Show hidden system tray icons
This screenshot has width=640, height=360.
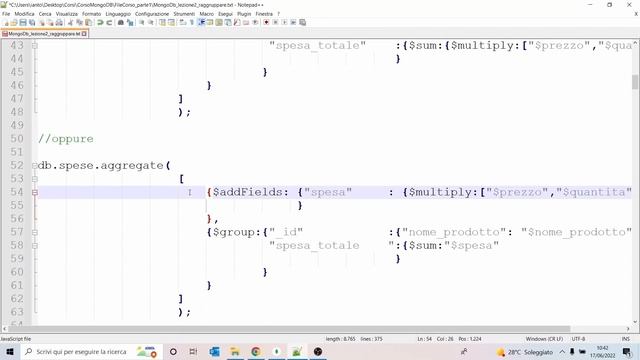tap(562, 352)
